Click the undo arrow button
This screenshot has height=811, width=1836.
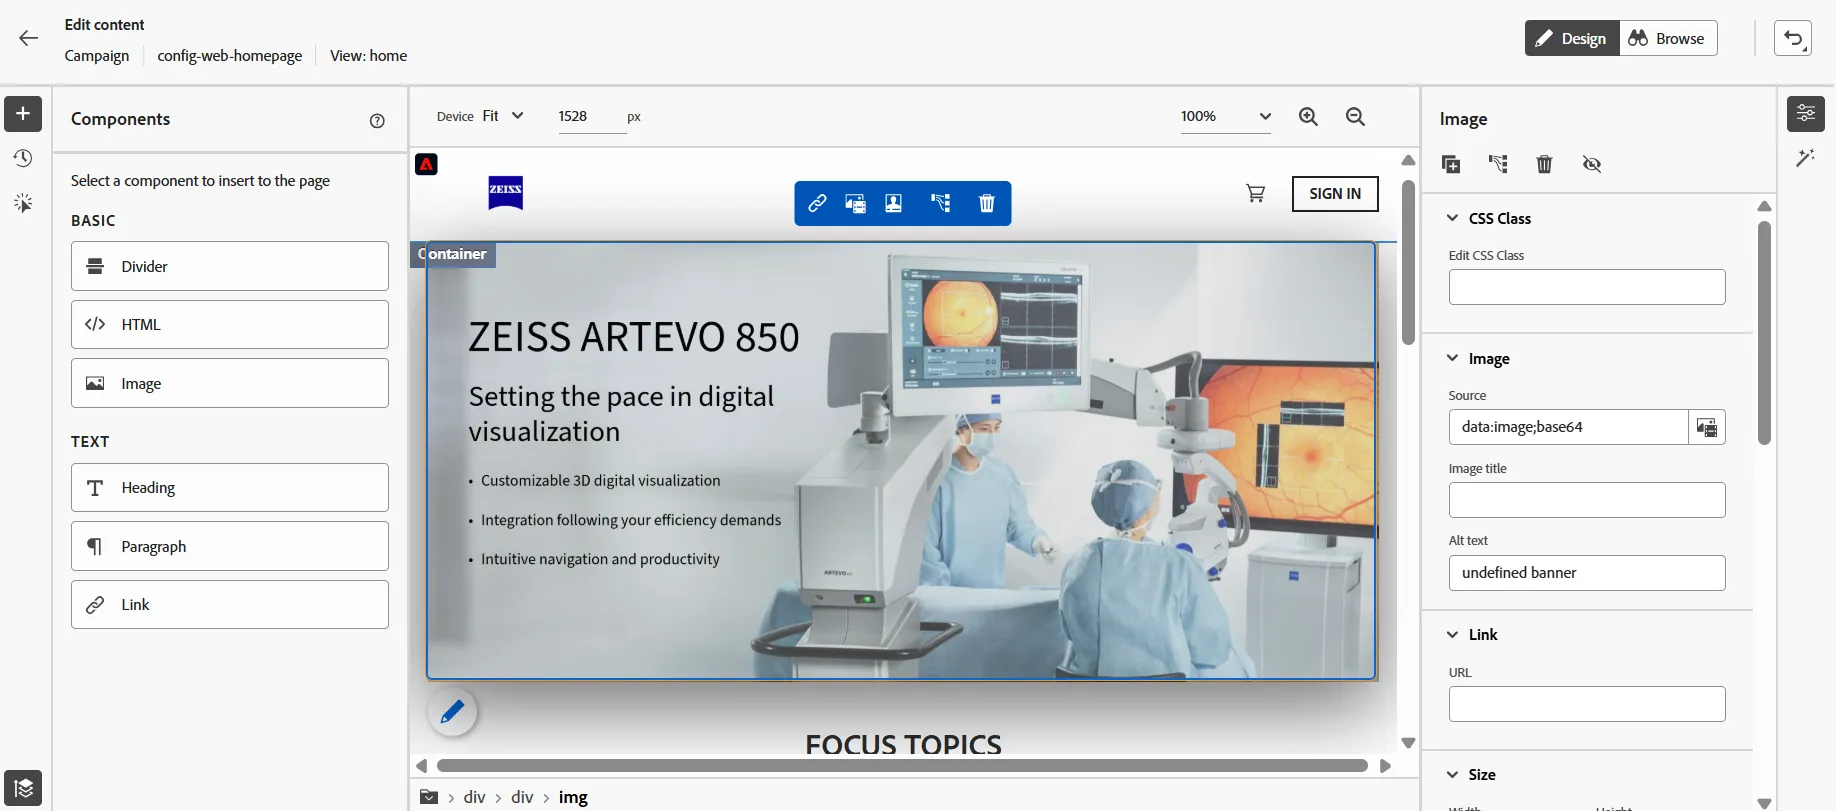pos(1793,38)
